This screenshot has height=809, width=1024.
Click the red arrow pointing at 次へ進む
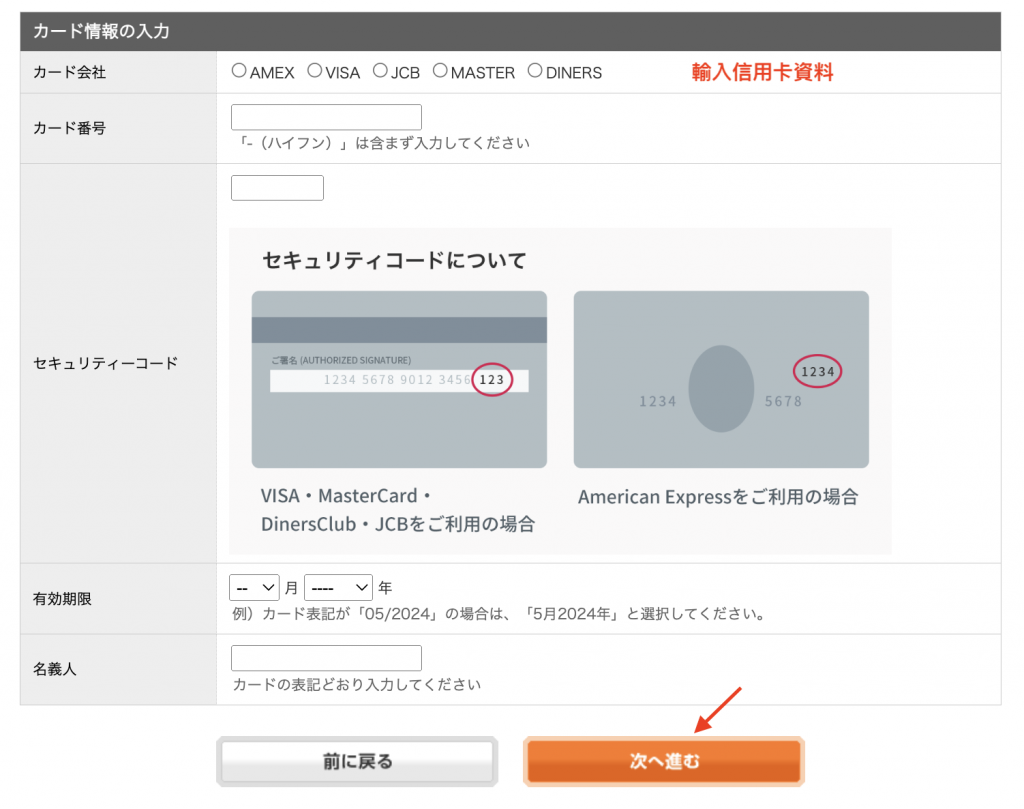(x=718, y=710)
